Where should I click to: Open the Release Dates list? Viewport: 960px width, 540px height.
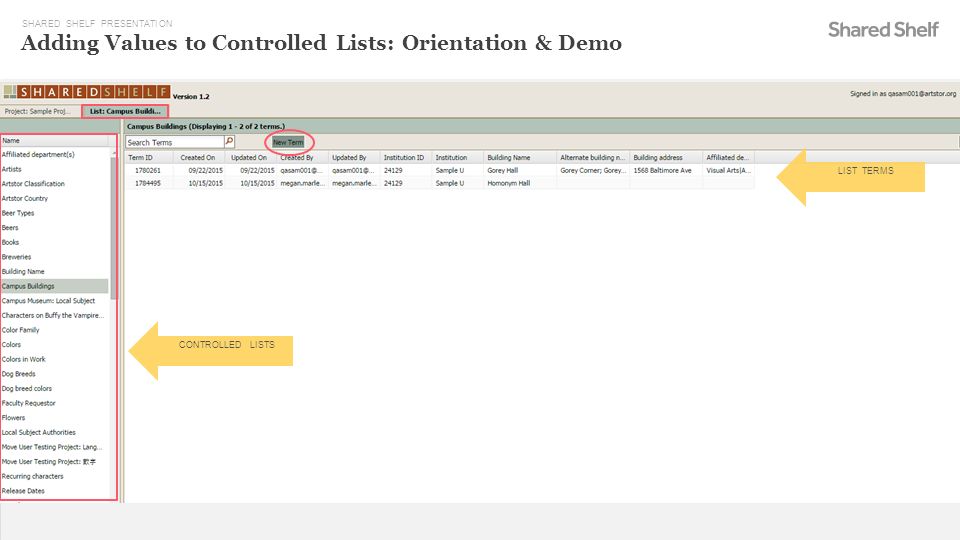tap(54, 491)
